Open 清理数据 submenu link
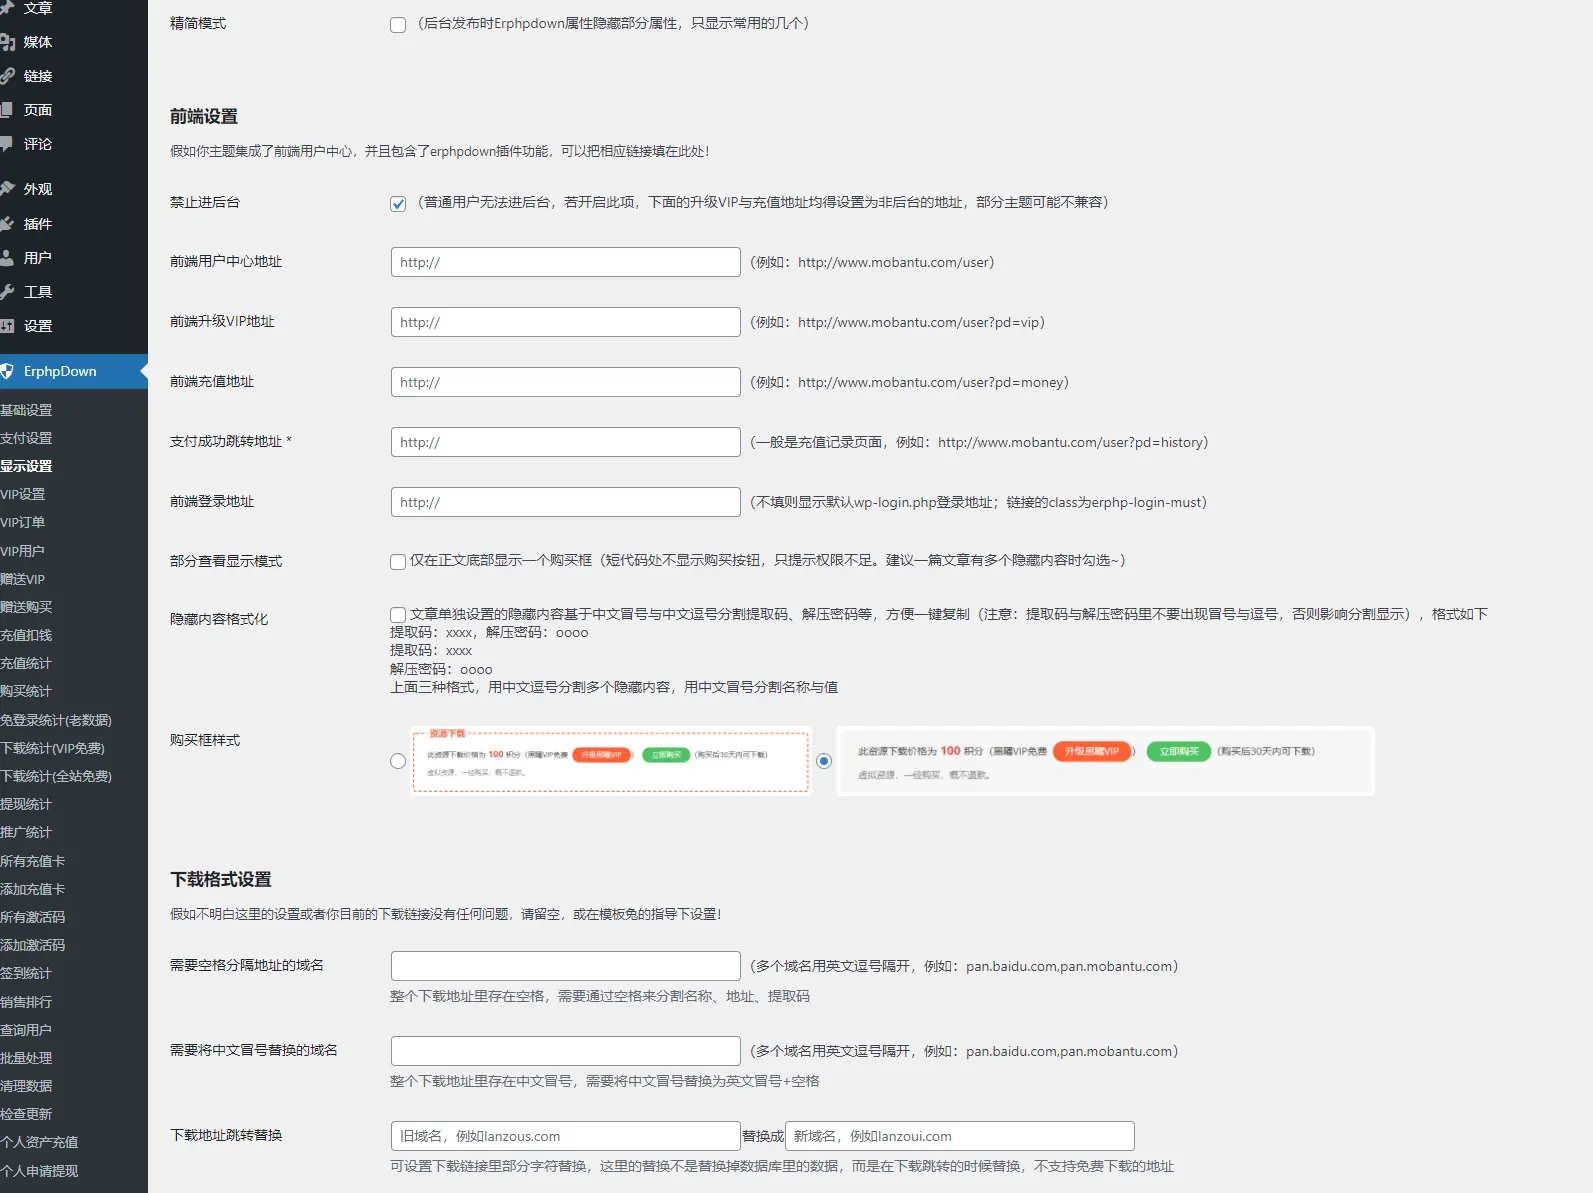Screen dimensions: 1593x1193 pyautogui.click(x=26, y=1086)
